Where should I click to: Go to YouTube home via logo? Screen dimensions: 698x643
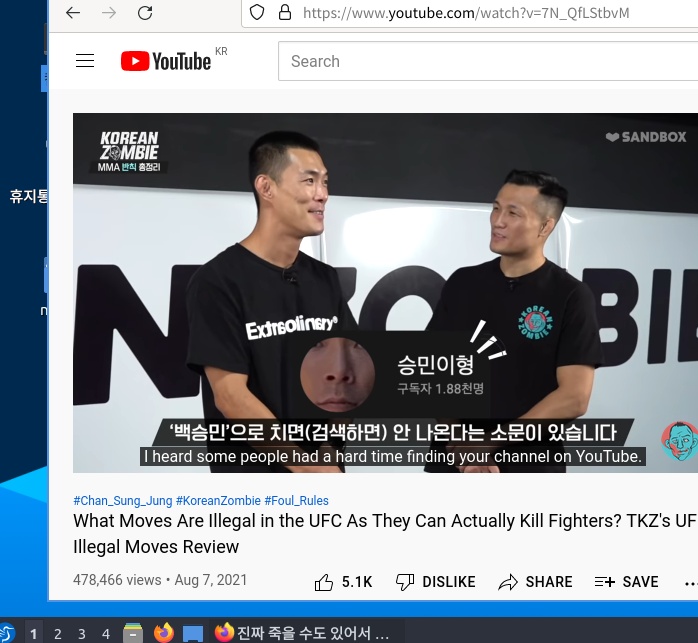point(166,61)
